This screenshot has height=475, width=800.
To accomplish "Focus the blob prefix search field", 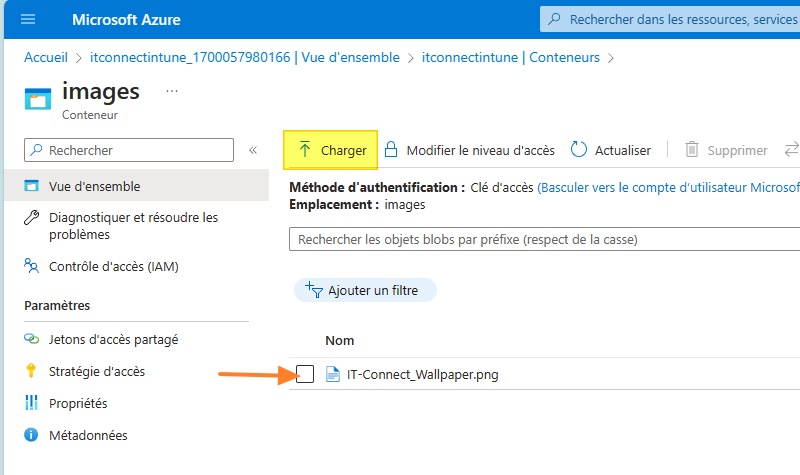I will (544, 239).
